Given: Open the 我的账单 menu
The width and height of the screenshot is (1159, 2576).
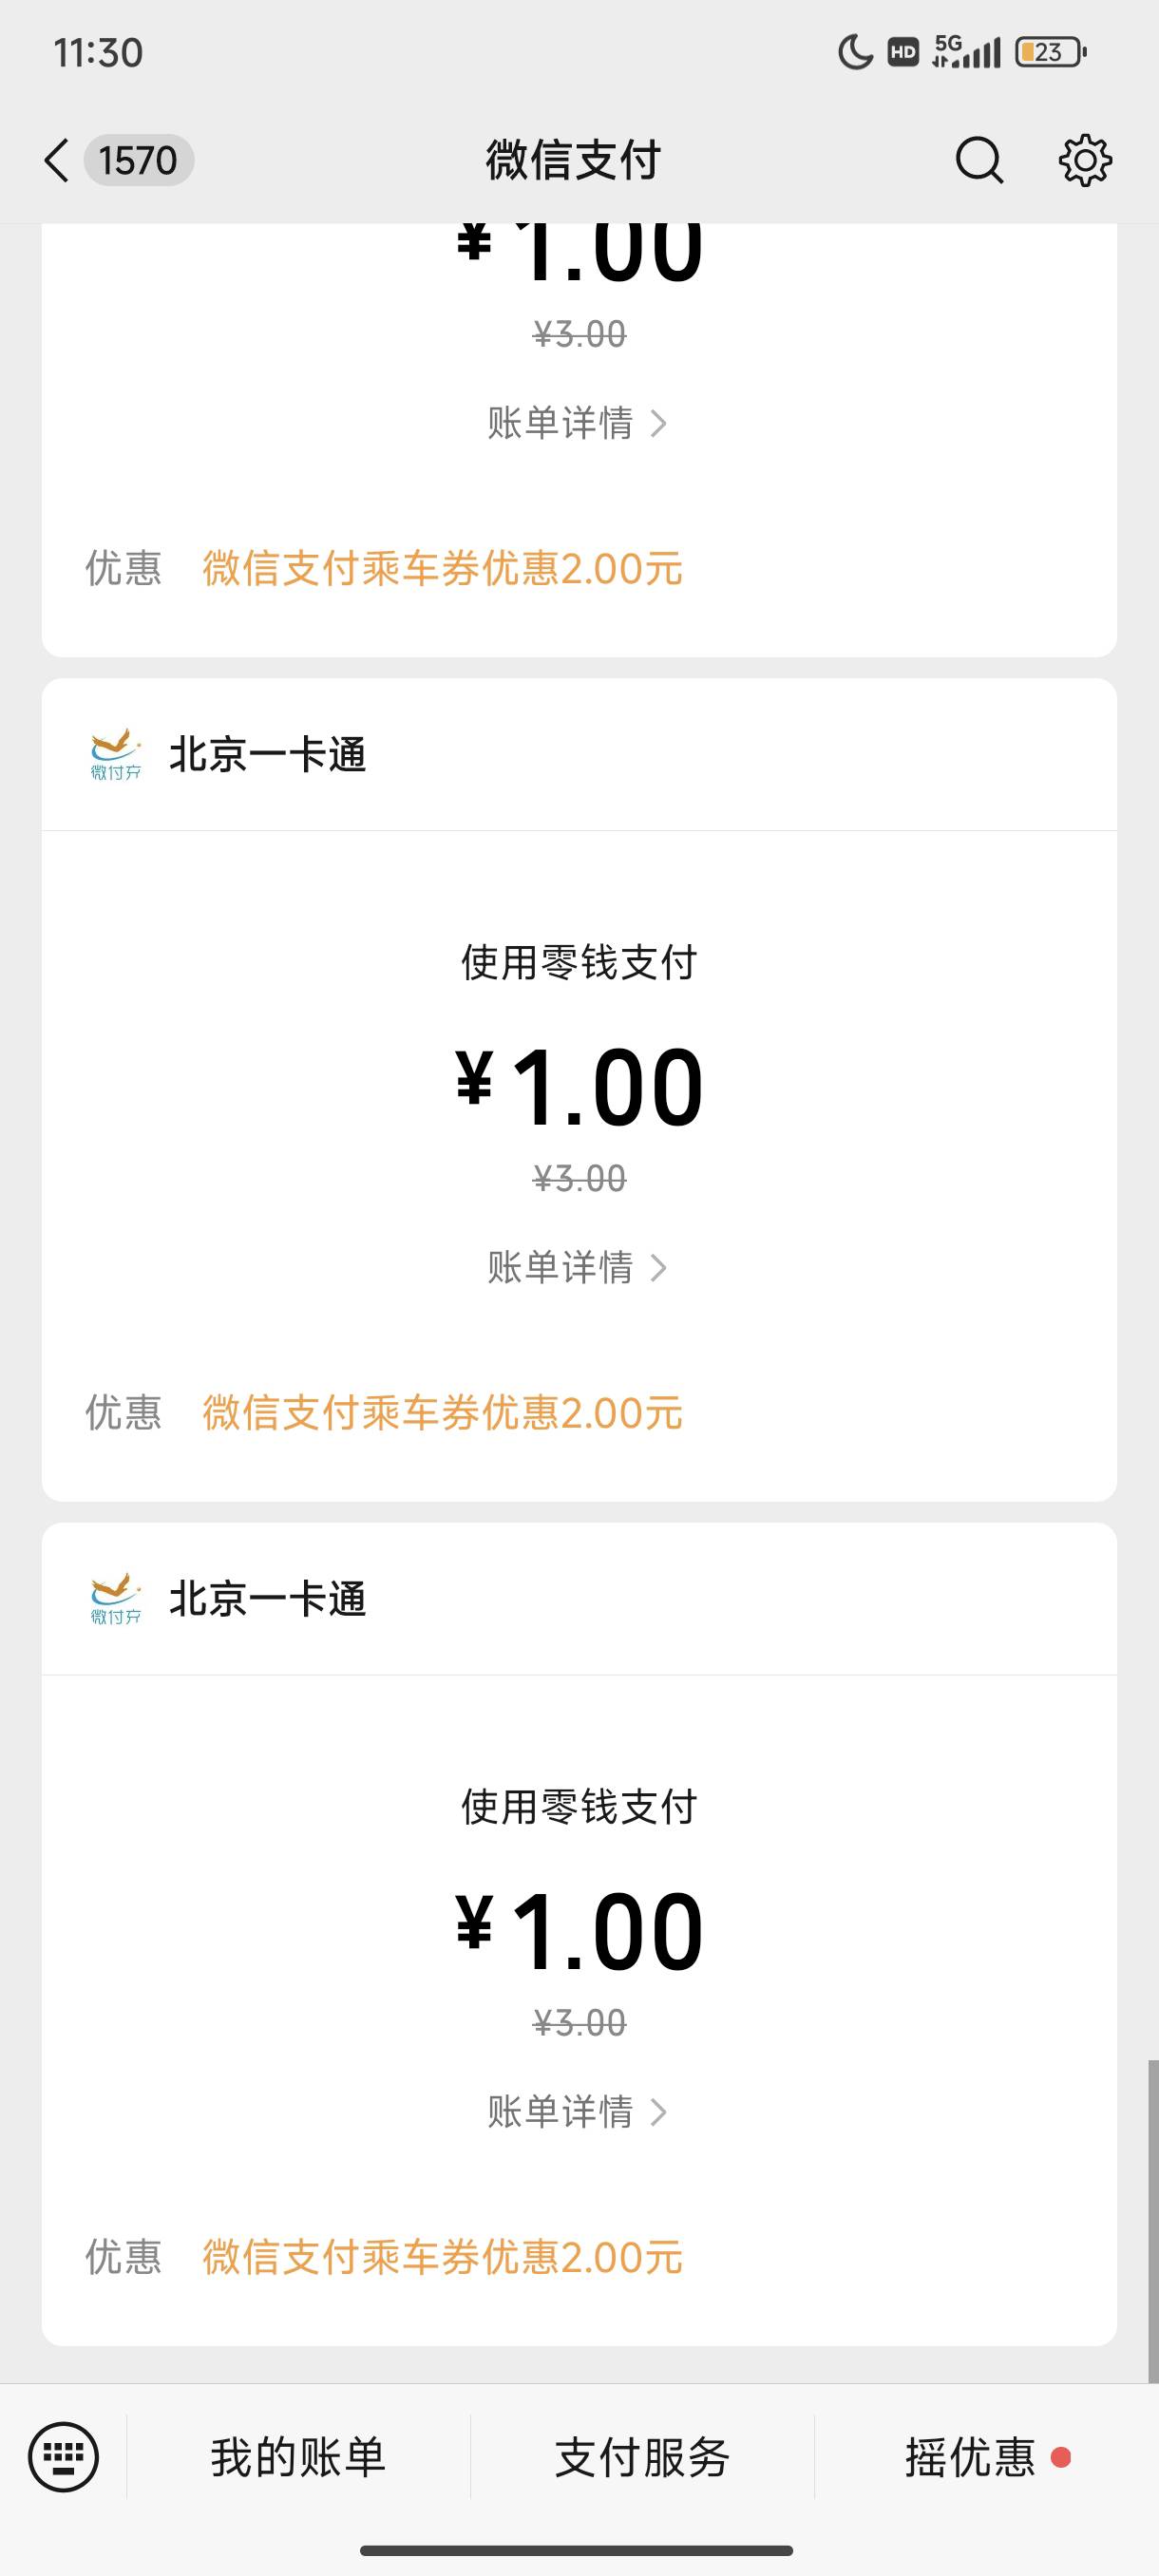Looking at the screenshot, I should (298, 2457).
